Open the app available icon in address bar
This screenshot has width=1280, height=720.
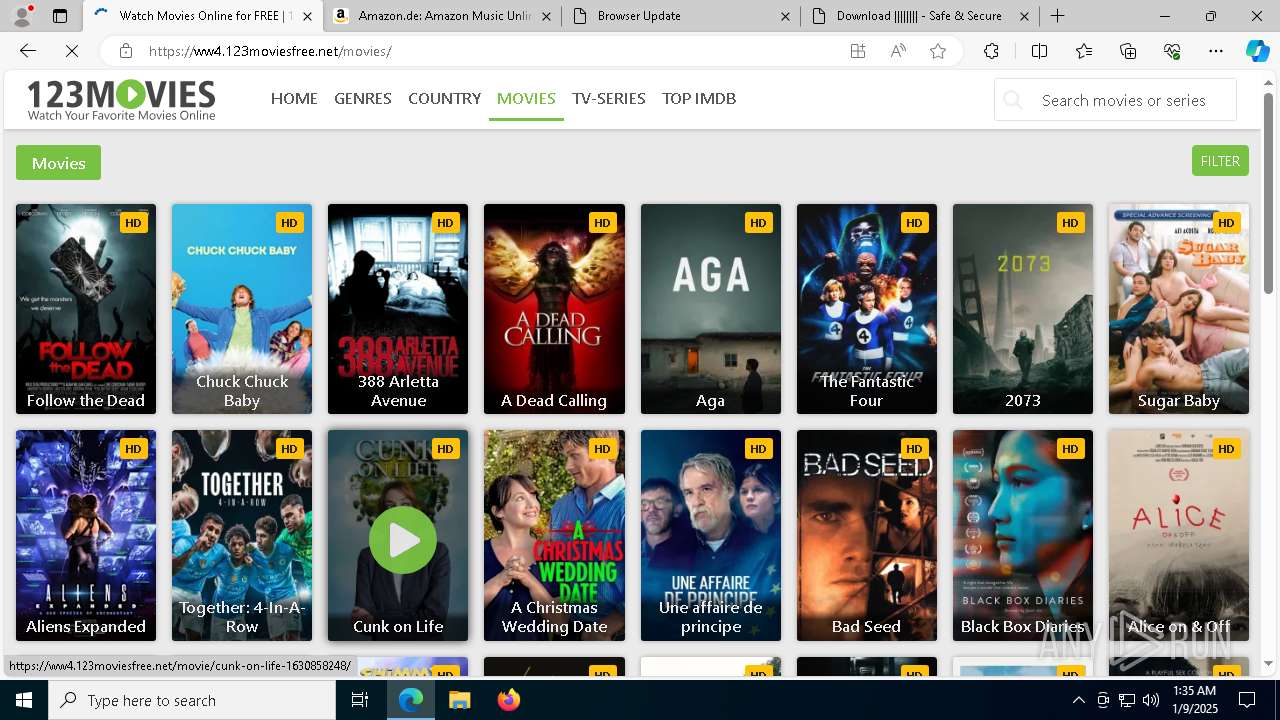point(858,51)
